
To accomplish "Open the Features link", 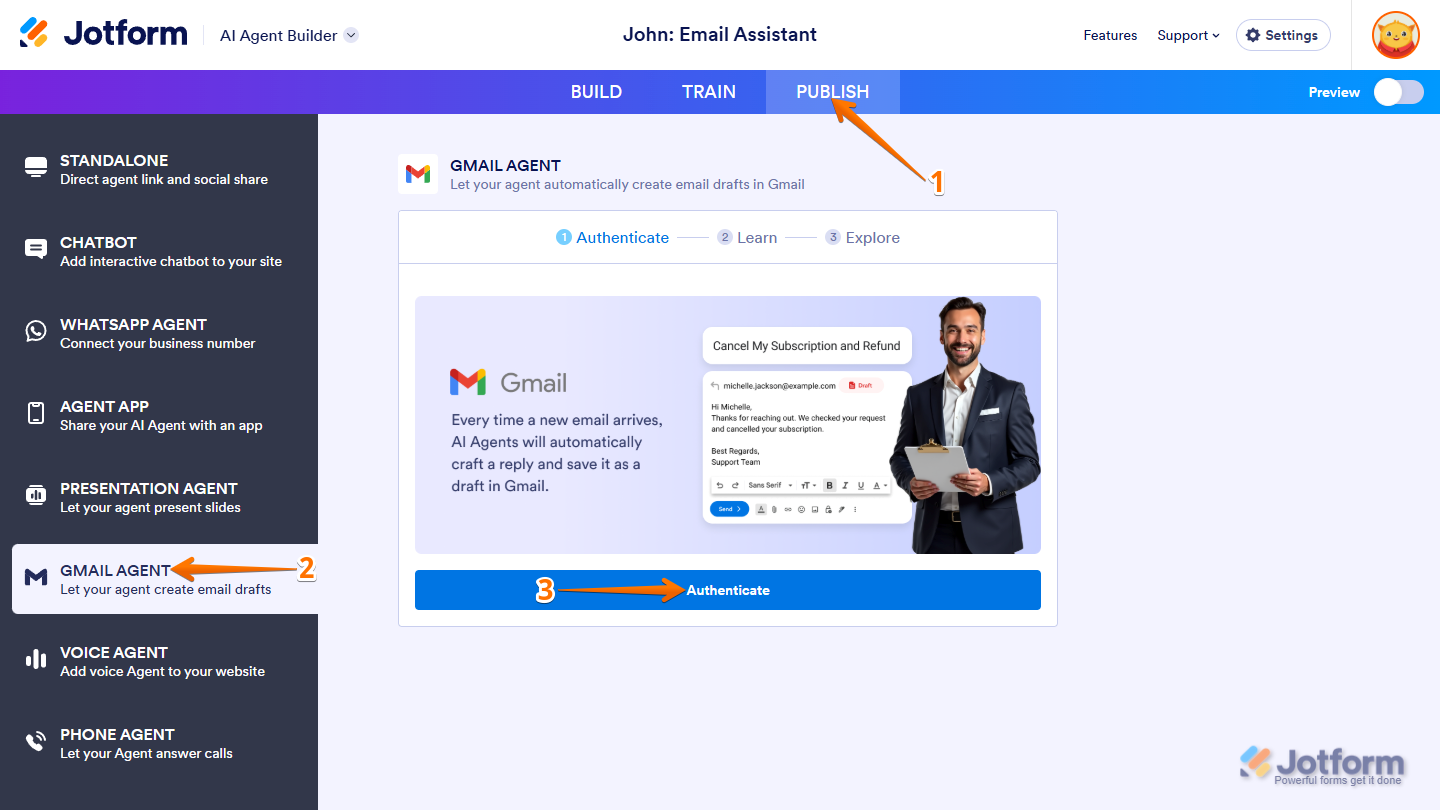I will 1110,35.
